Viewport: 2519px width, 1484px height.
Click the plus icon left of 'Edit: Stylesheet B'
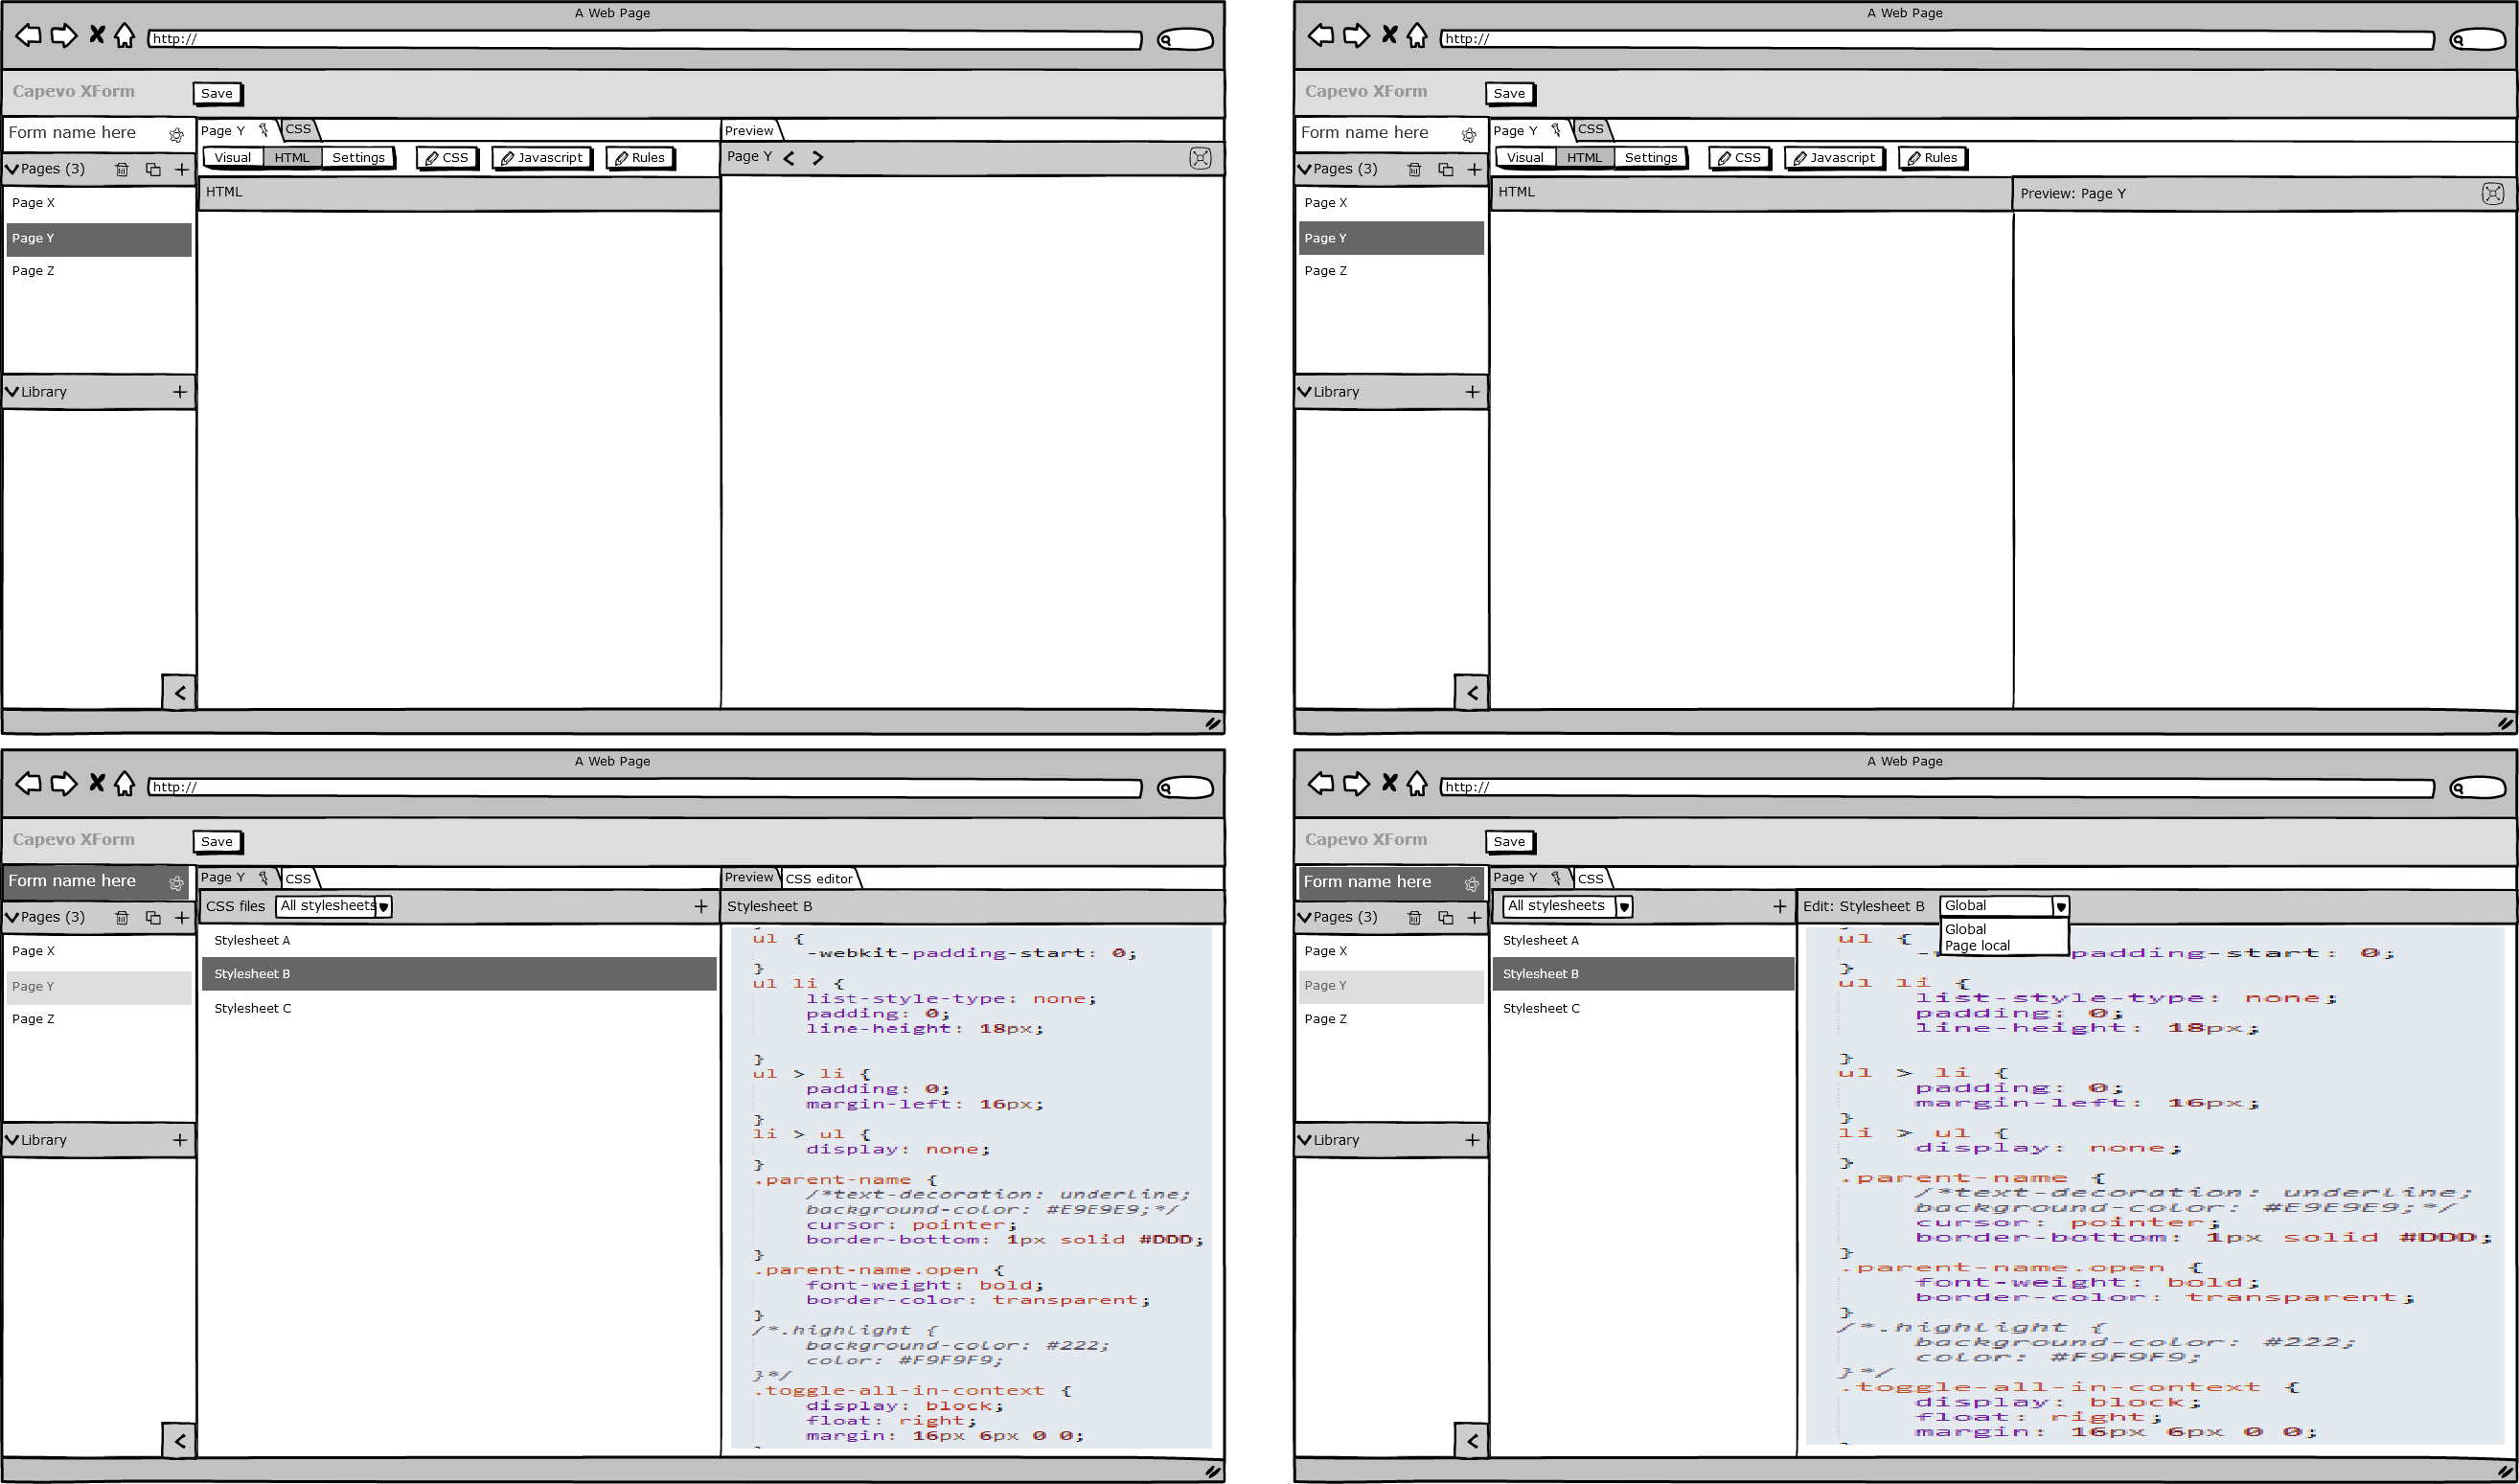coord(1779,906)
